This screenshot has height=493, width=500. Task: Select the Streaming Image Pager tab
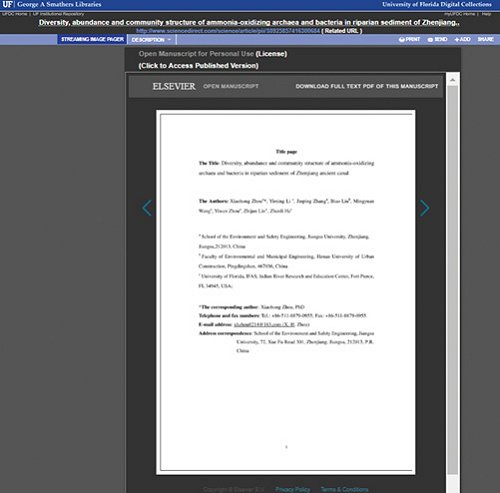[92, 39]
